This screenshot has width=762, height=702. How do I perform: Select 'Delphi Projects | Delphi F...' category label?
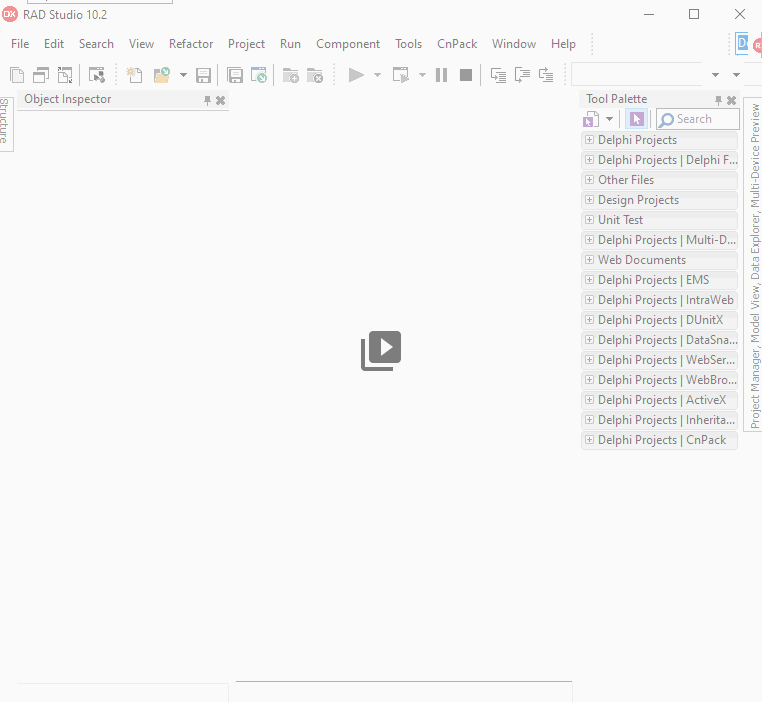[667, 160]
